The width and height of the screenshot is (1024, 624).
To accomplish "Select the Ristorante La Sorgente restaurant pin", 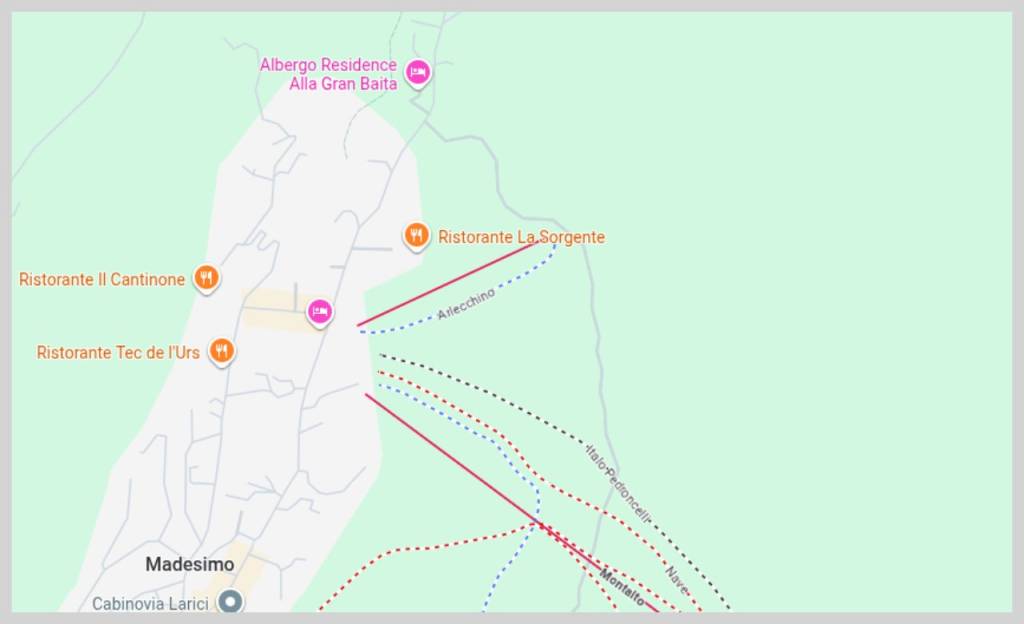I will pos(417,235).
